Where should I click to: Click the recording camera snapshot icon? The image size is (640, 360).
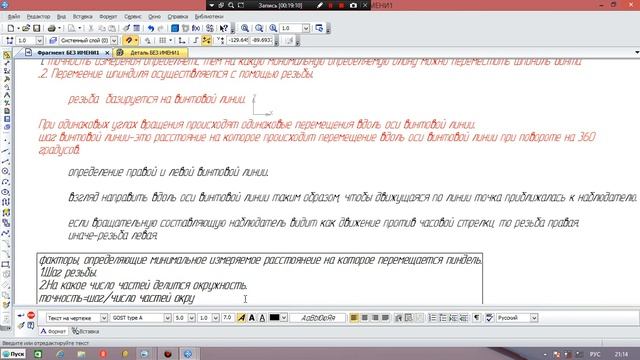pos(353,5)
